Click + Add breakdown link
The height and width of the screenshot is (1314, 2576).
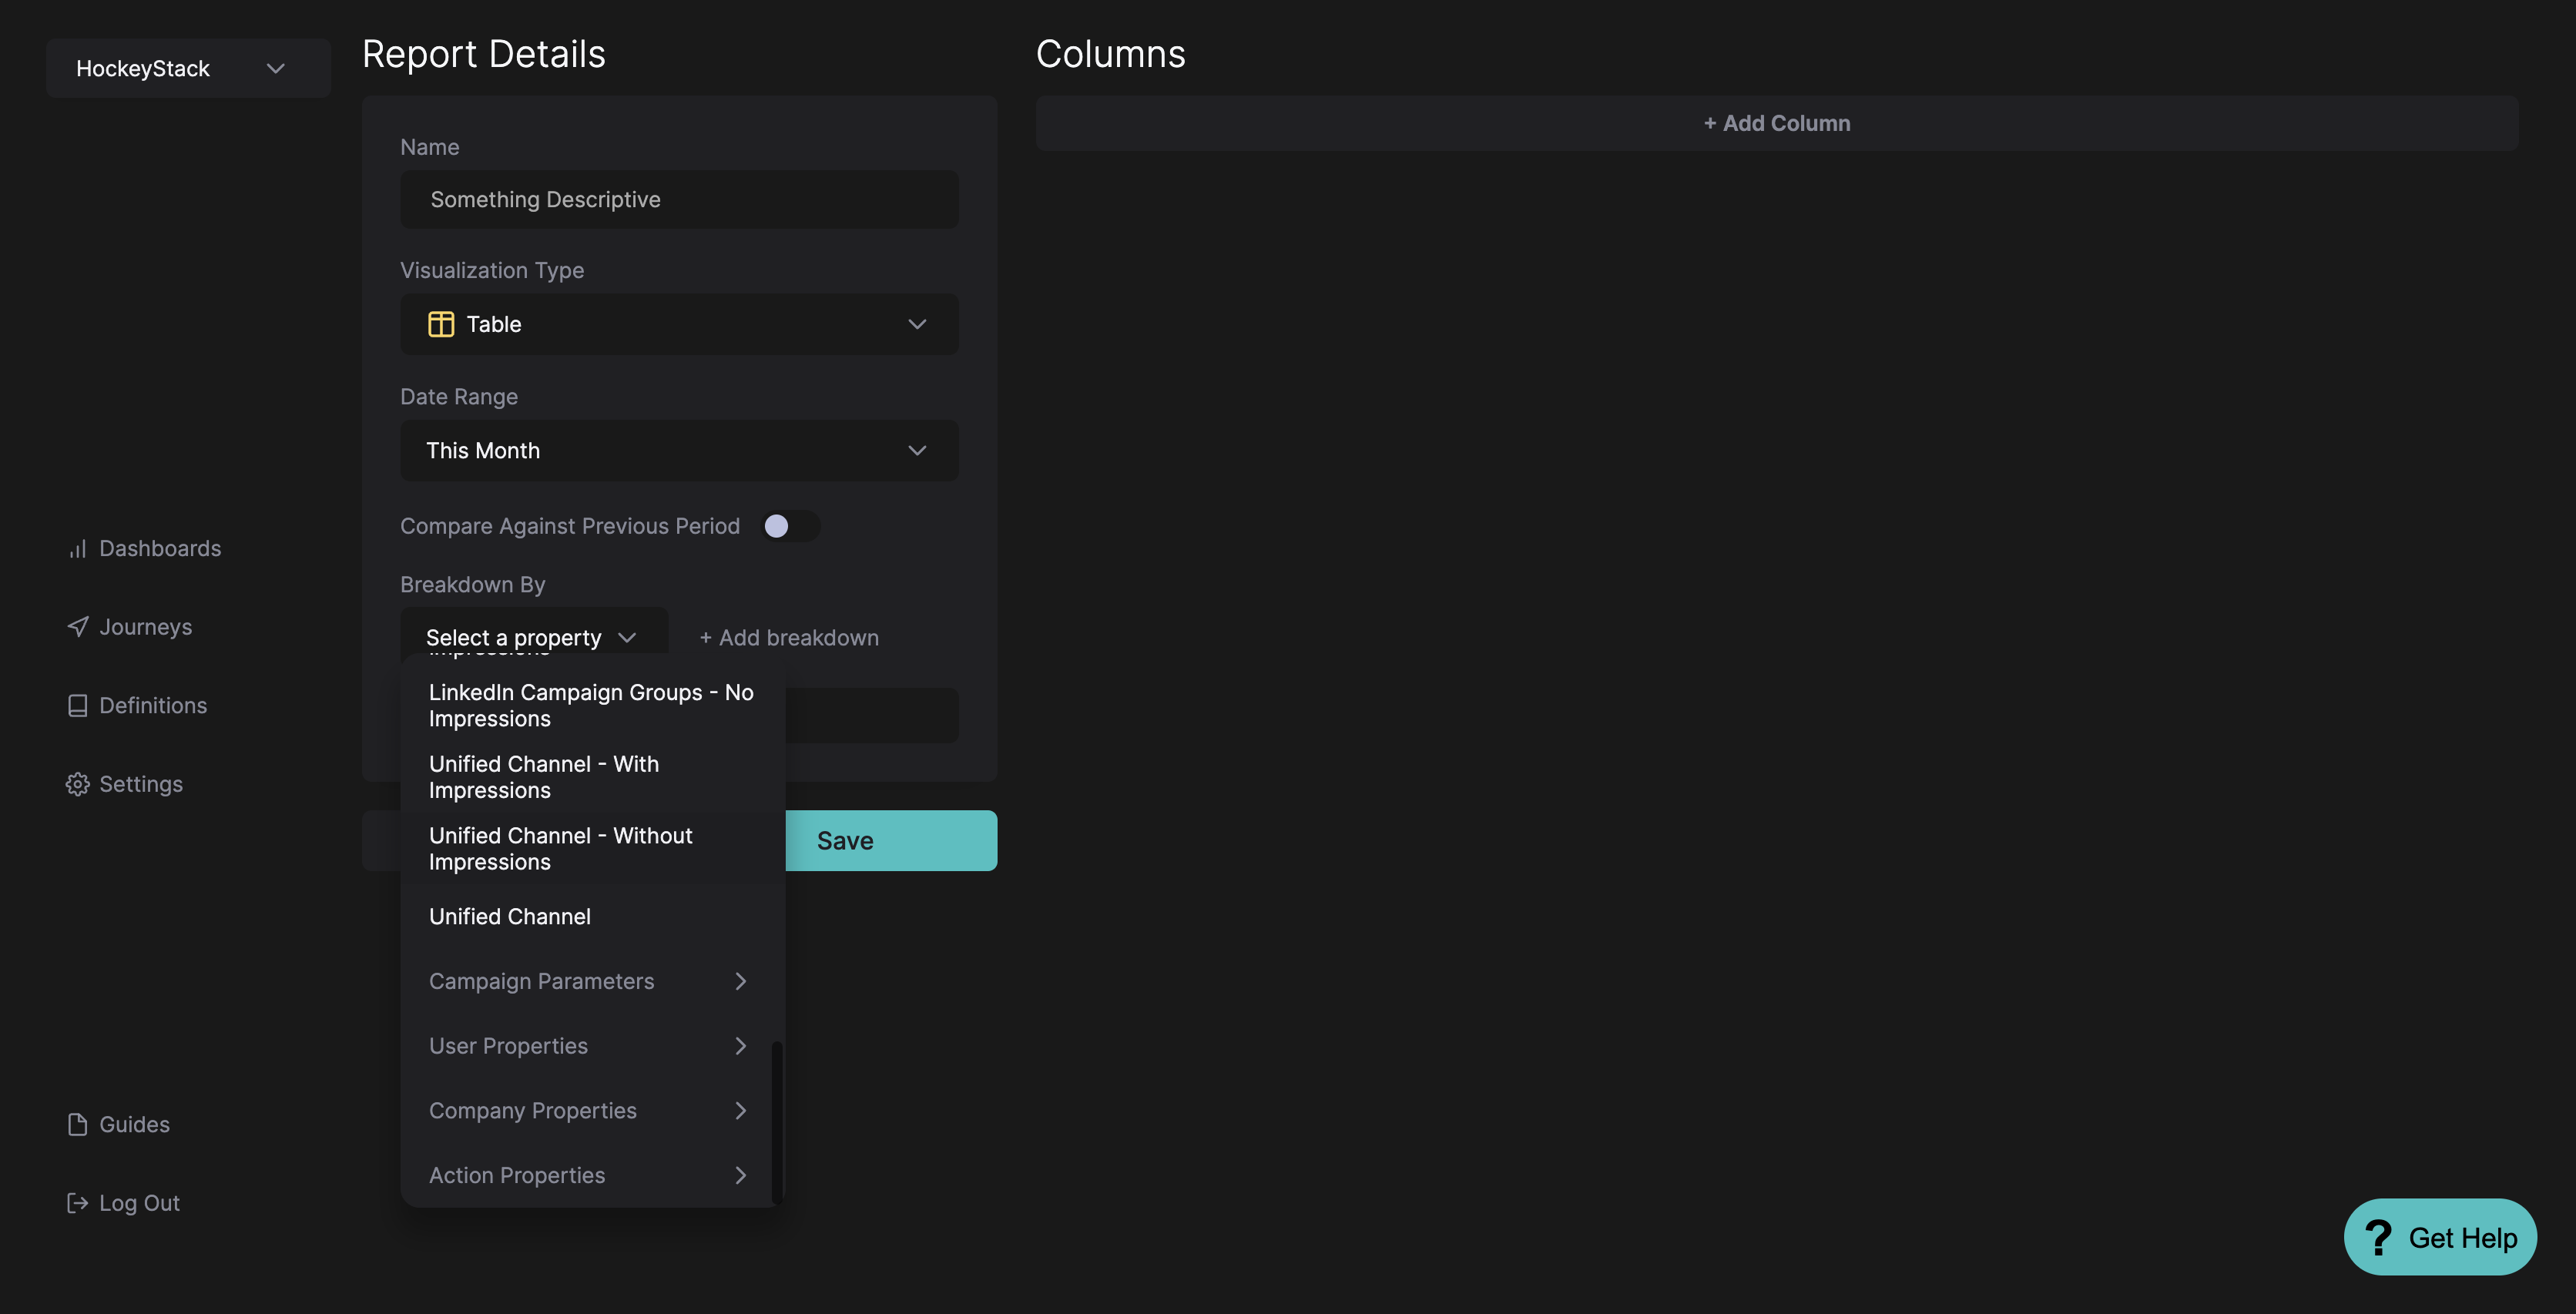[x=788, y=637]
